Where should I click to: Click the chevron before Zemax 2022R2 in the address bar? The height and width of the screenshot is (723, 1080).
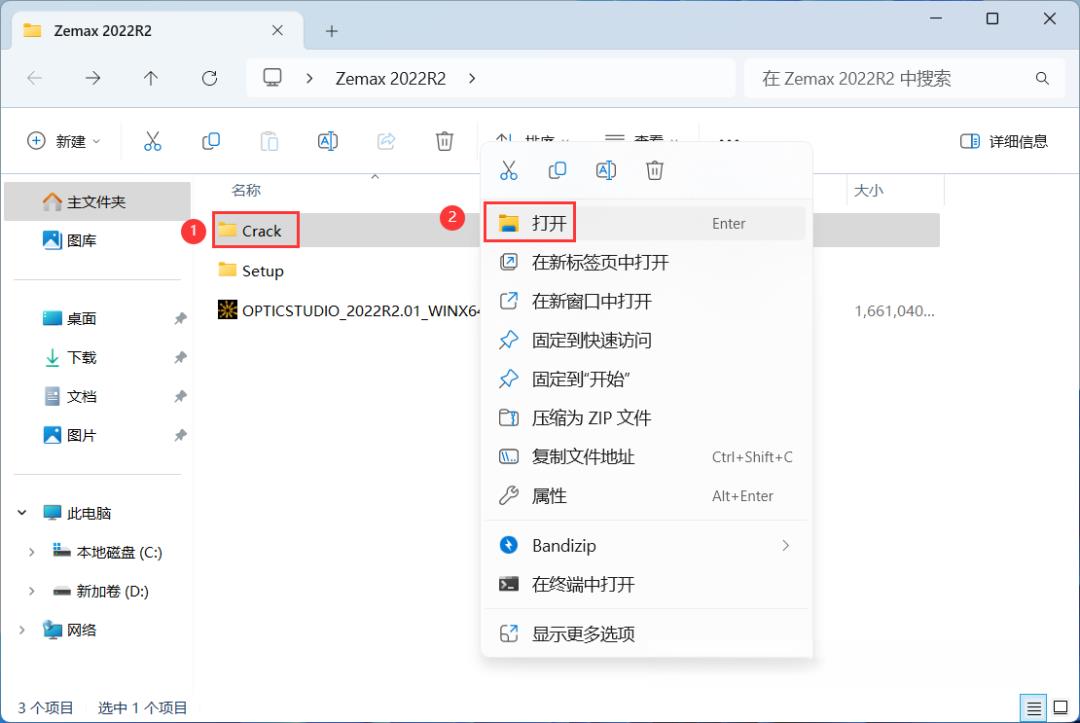pos(309,78)
